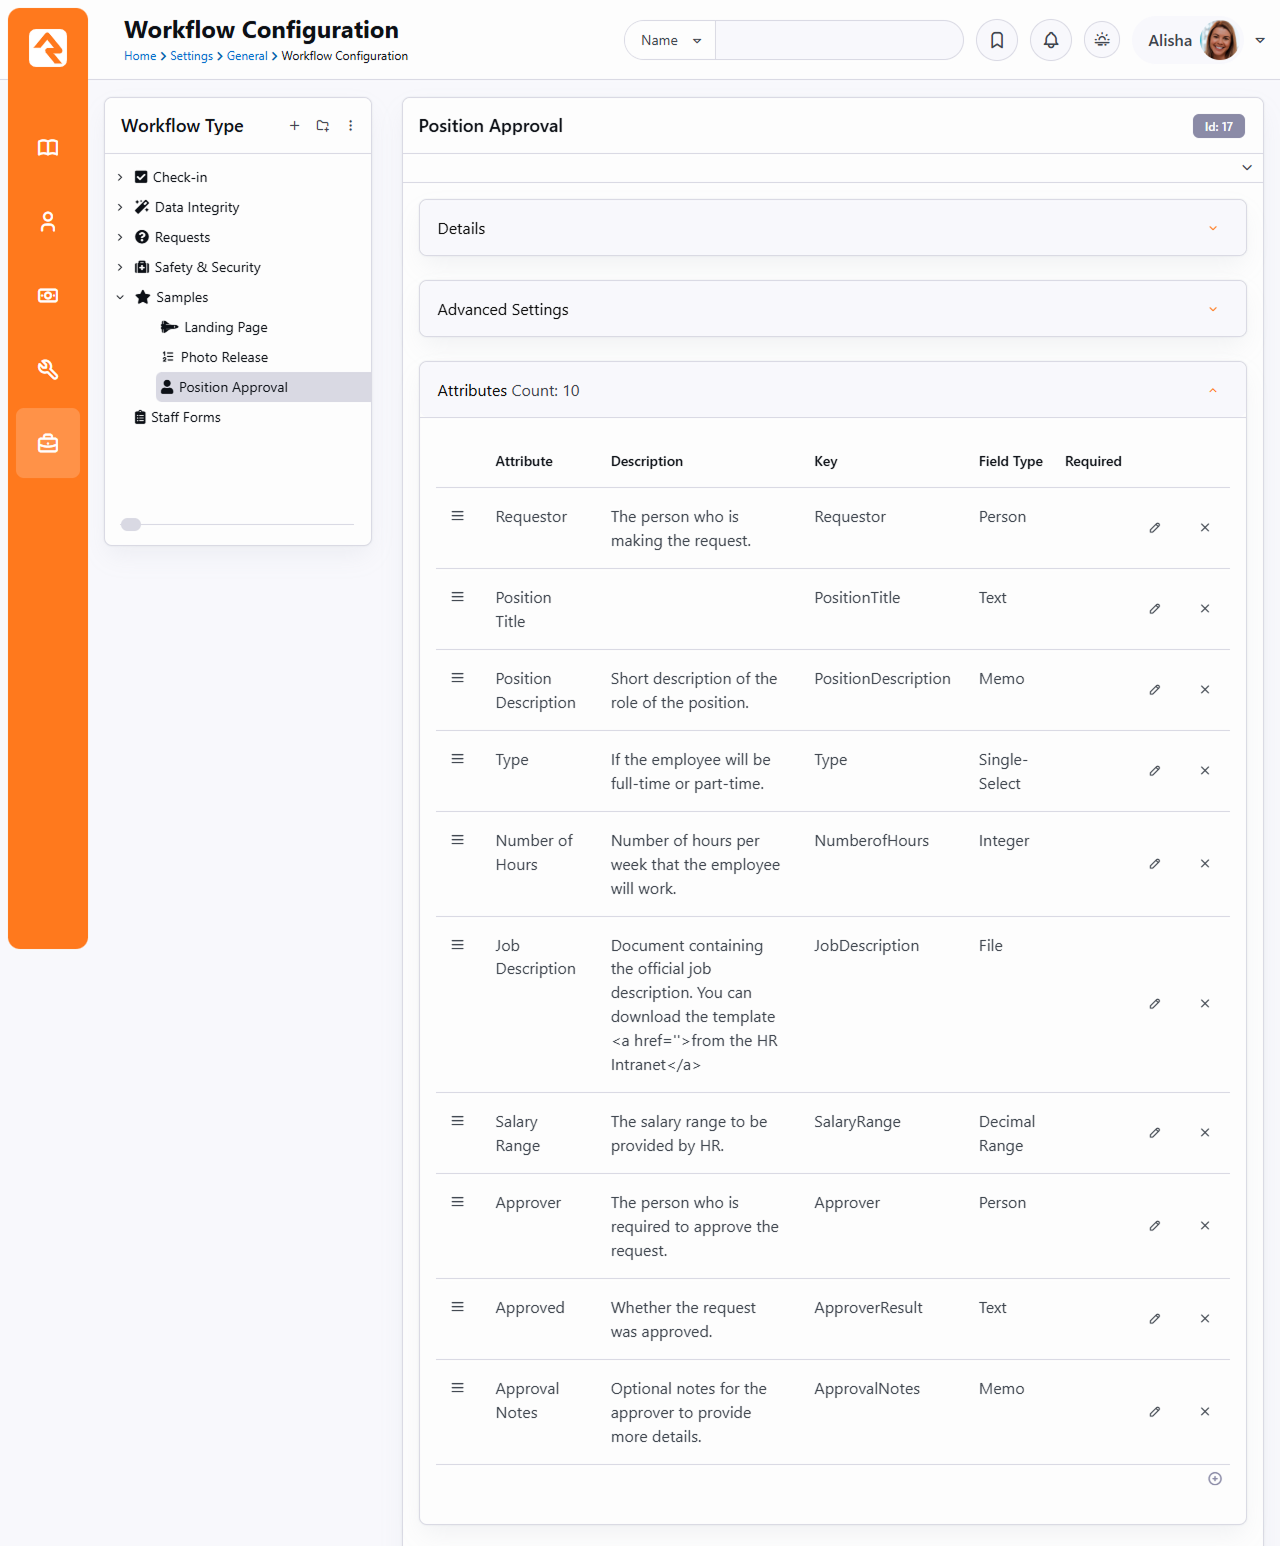Collapse the Attributes Count section

[x=1212, y=391]
